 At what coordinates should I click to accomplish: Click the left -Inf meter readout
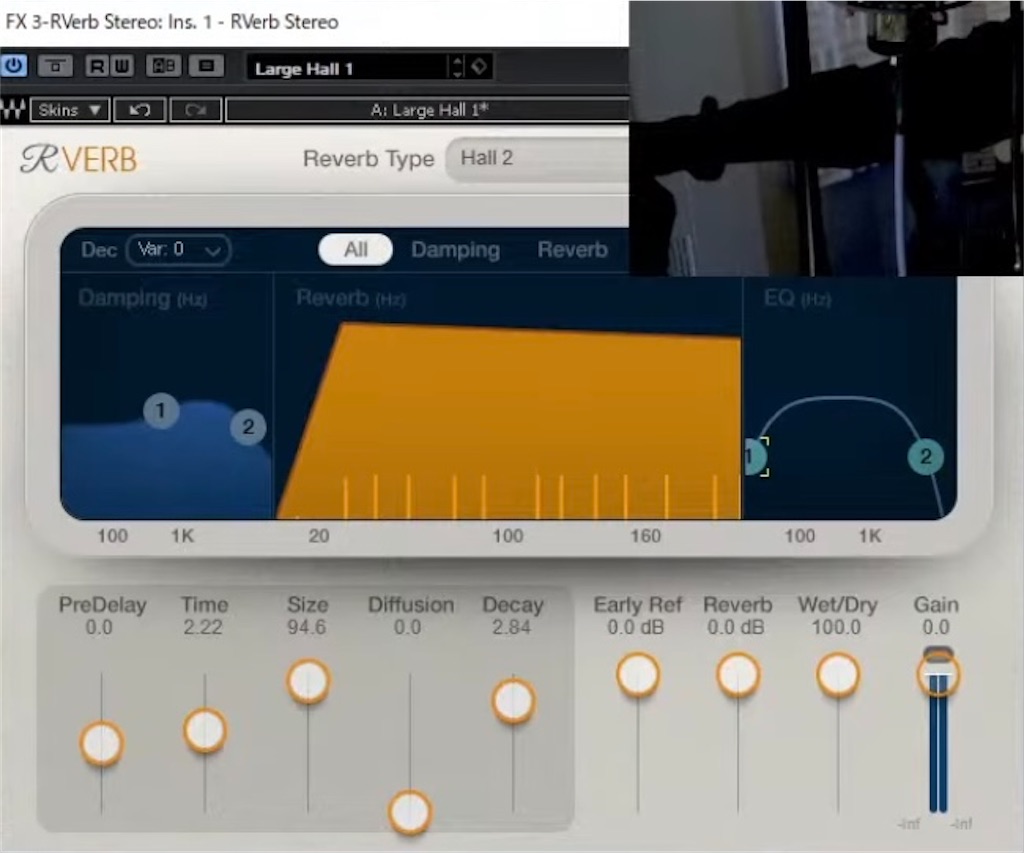(909, 824)
